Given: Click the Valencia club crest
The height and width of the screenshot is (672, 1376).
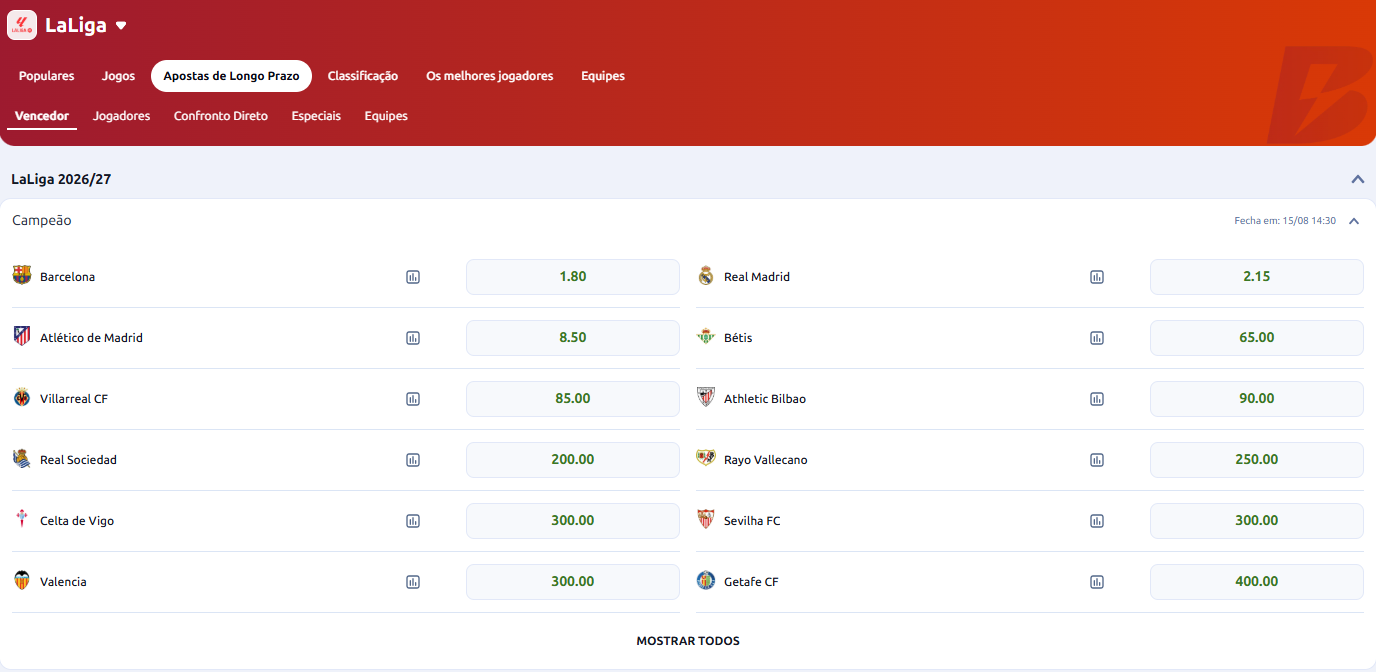Looking at the screenshot, I should pyautogui.click(x=22, y=580).
